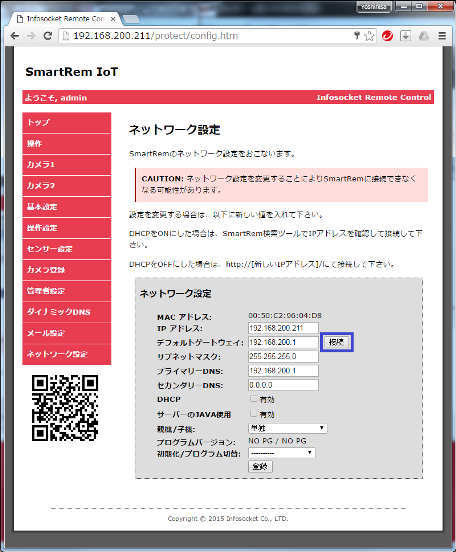
Task: Click the saved password key icon
Action: (357, 35)
